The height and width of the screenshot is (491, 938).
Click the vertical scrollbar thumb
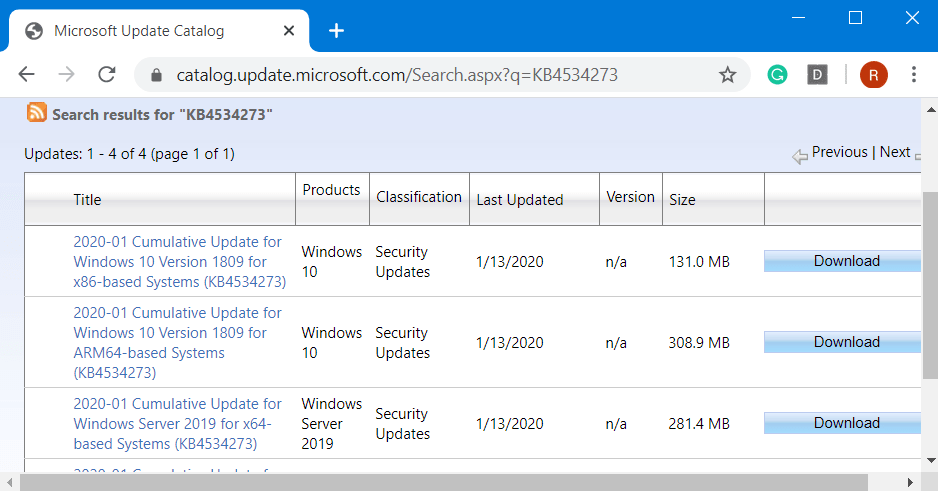[931, 285]
